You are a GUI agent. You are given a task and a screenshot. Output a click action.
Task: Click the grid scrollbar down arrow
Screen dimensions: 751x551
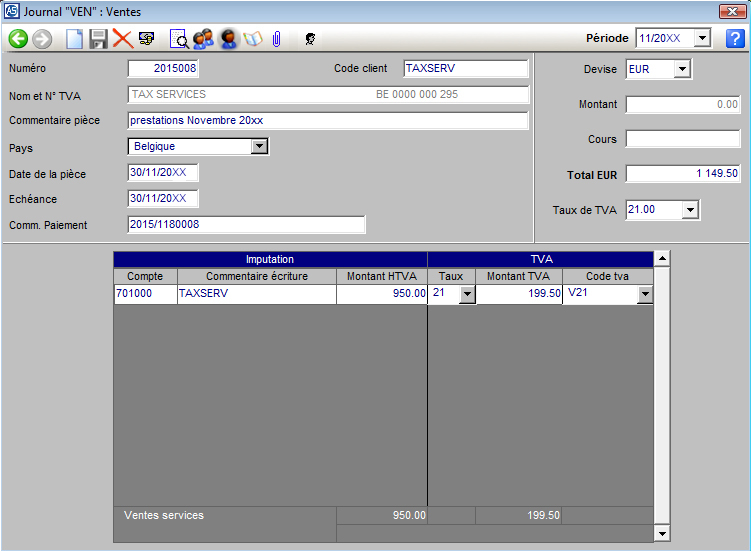click(x=661, y=534)
